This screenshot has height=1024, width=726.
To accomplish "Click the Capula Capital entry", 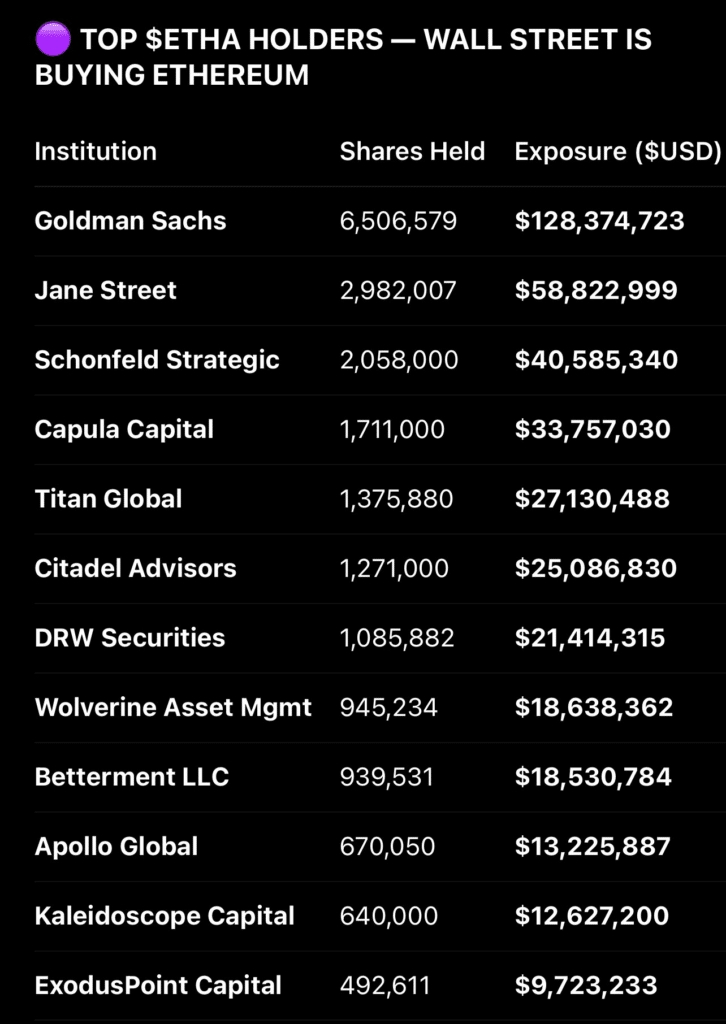I will [124, 430].
